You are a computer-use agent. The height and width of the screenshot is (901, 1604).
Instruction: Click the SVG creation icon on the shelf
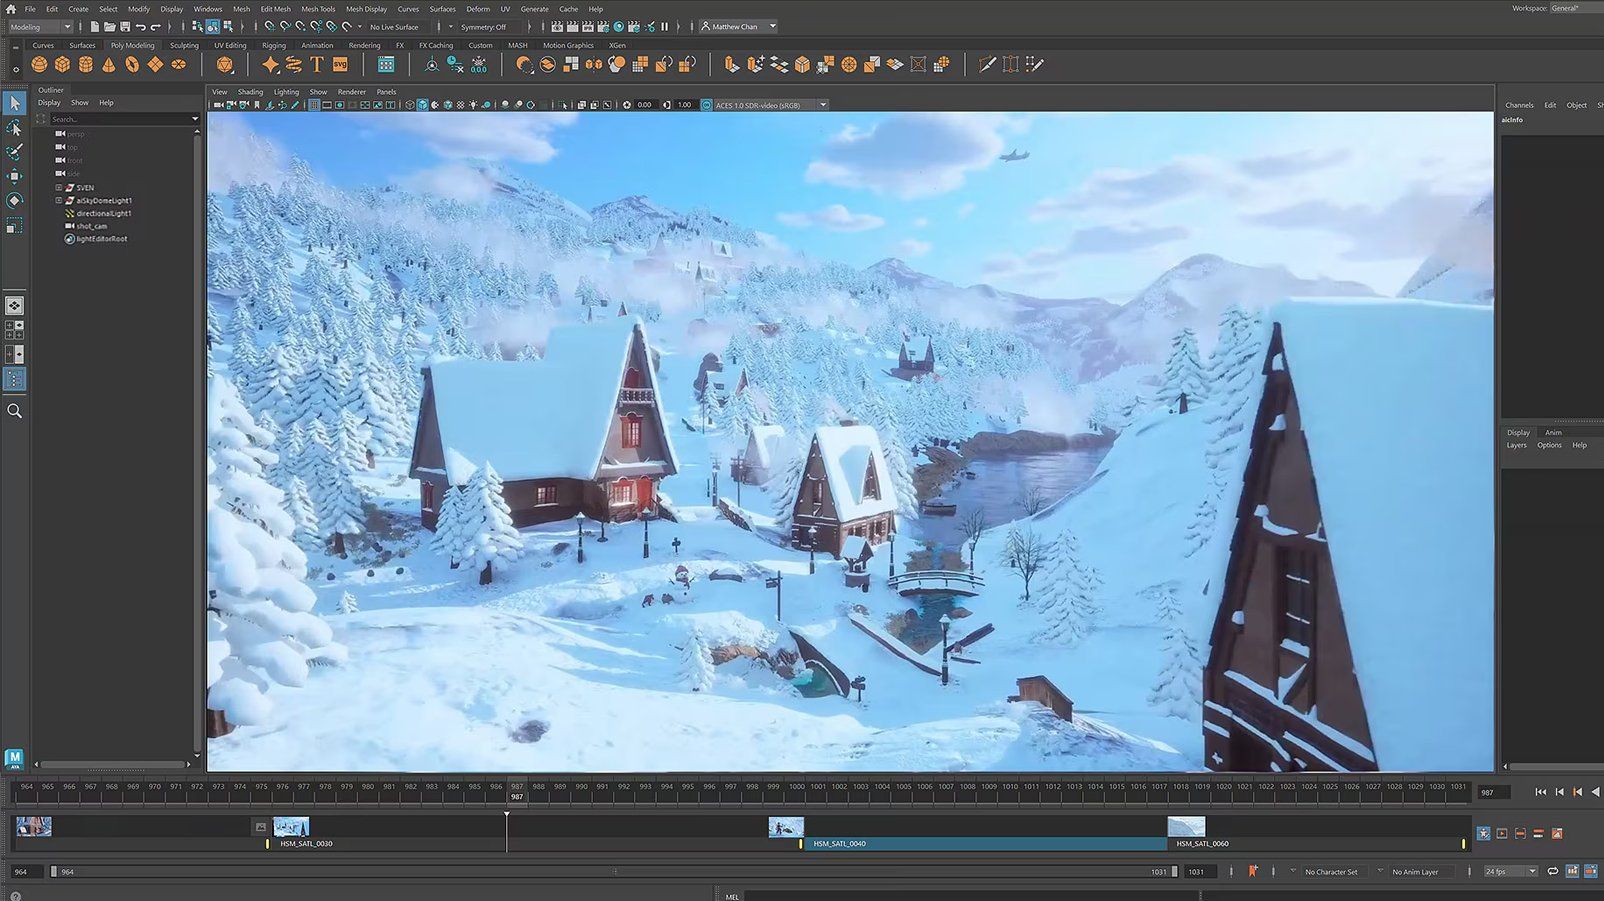pos(341,64)
